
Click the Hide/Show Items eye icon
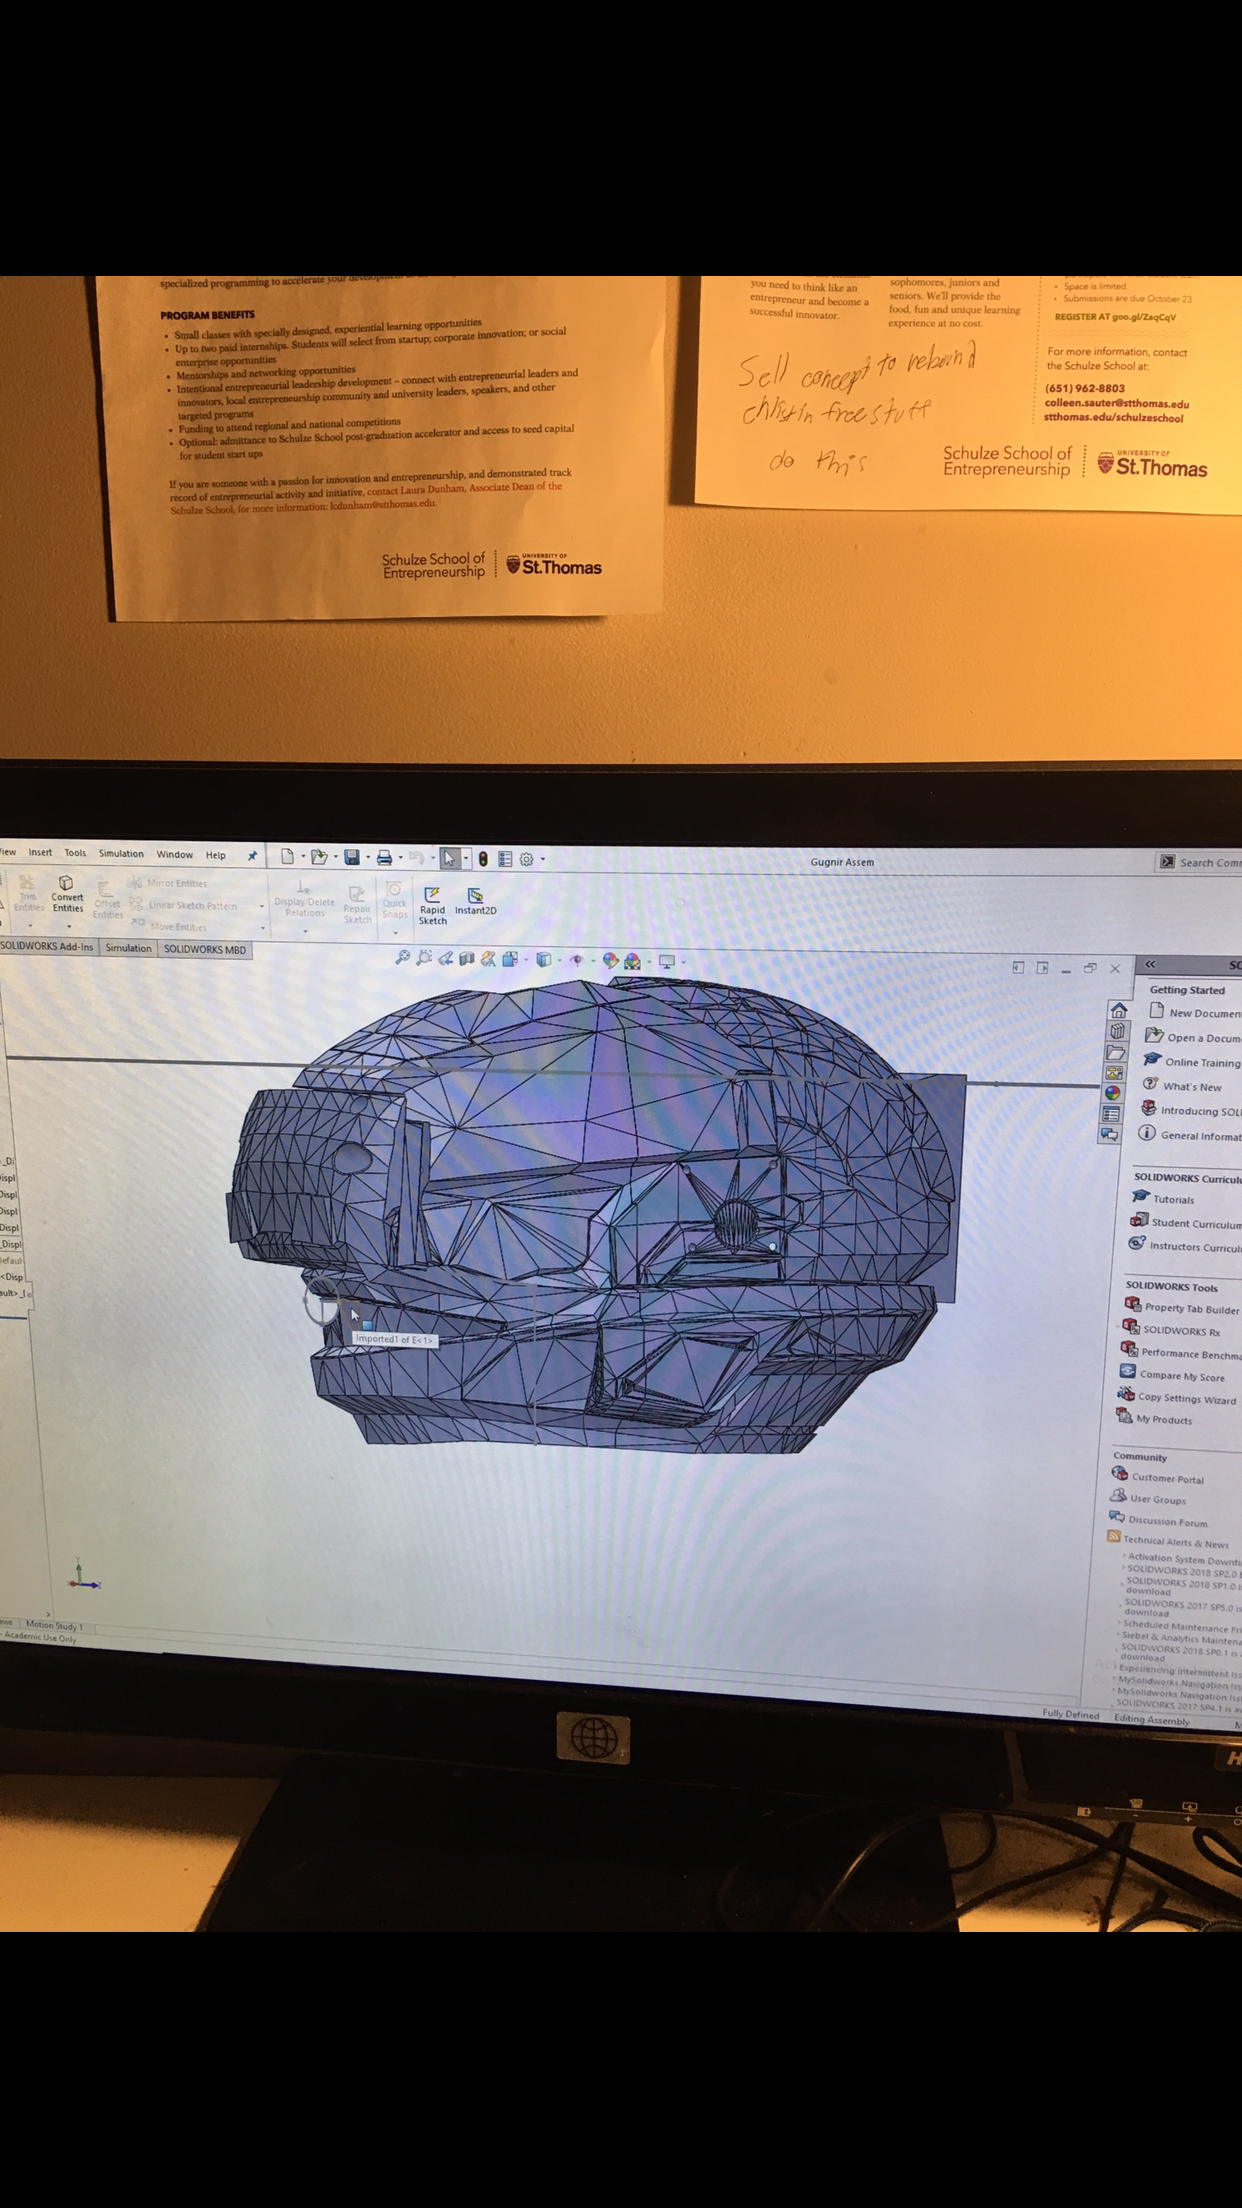point(576,961)
